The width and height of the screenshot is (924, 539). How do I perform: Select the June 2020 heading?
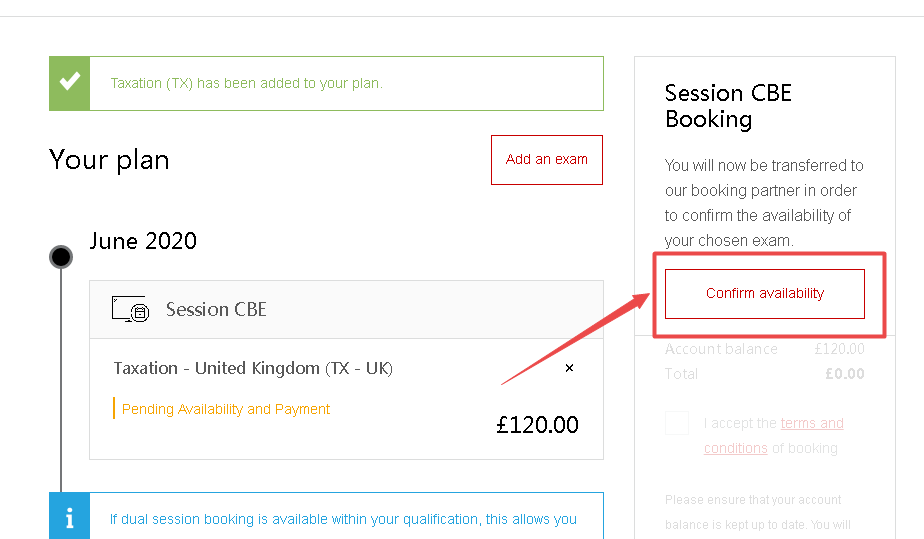click(143, 241)
